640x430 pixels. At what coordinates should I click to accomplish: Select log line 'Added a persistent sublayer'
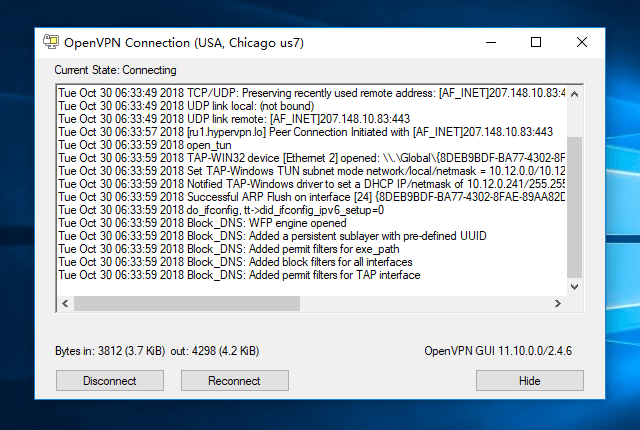coord(272,237)
